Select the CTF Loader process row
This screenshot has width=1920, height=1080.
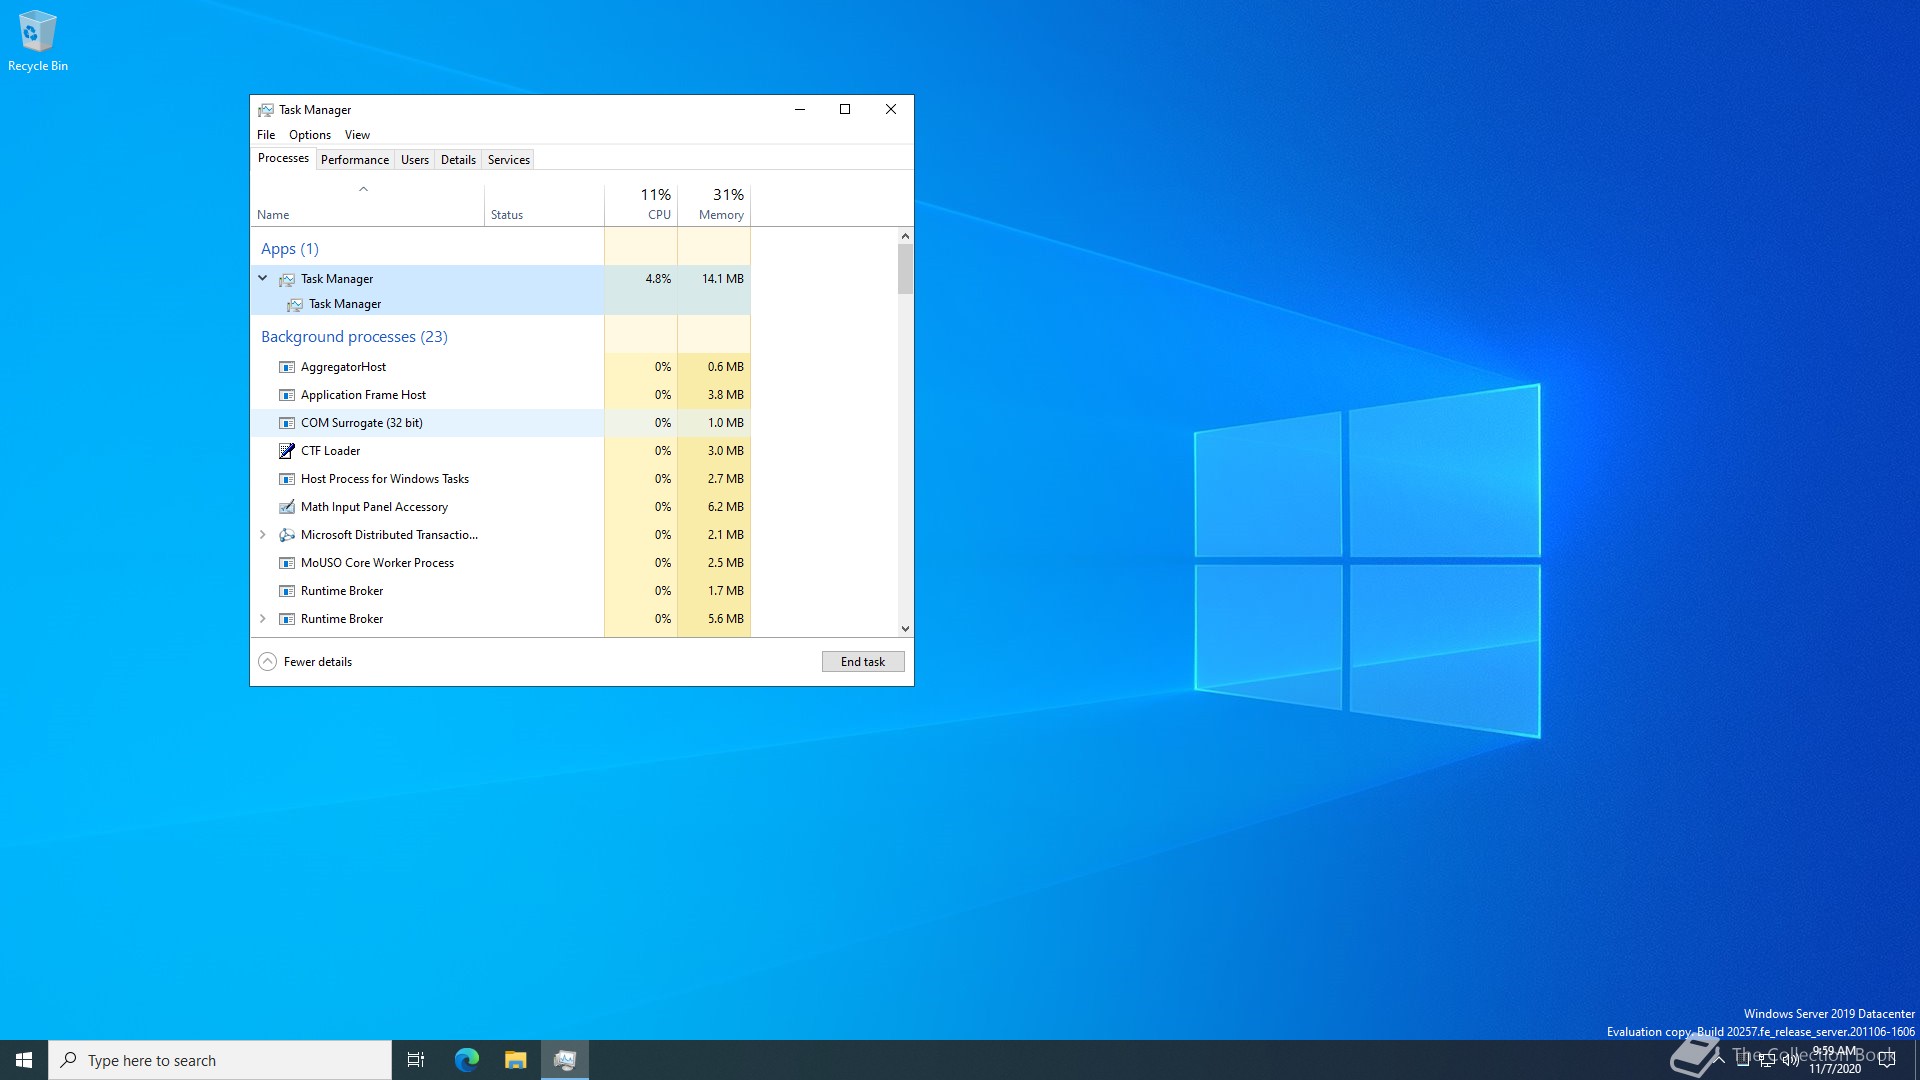tap(500, 451)
